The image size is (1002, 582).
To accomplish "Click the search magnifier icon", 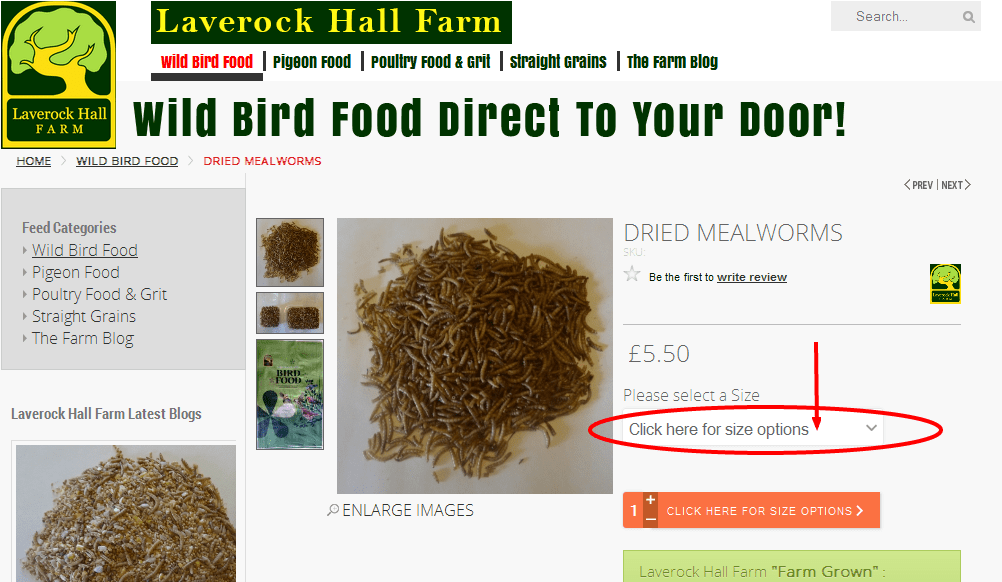I will point(969,17).
